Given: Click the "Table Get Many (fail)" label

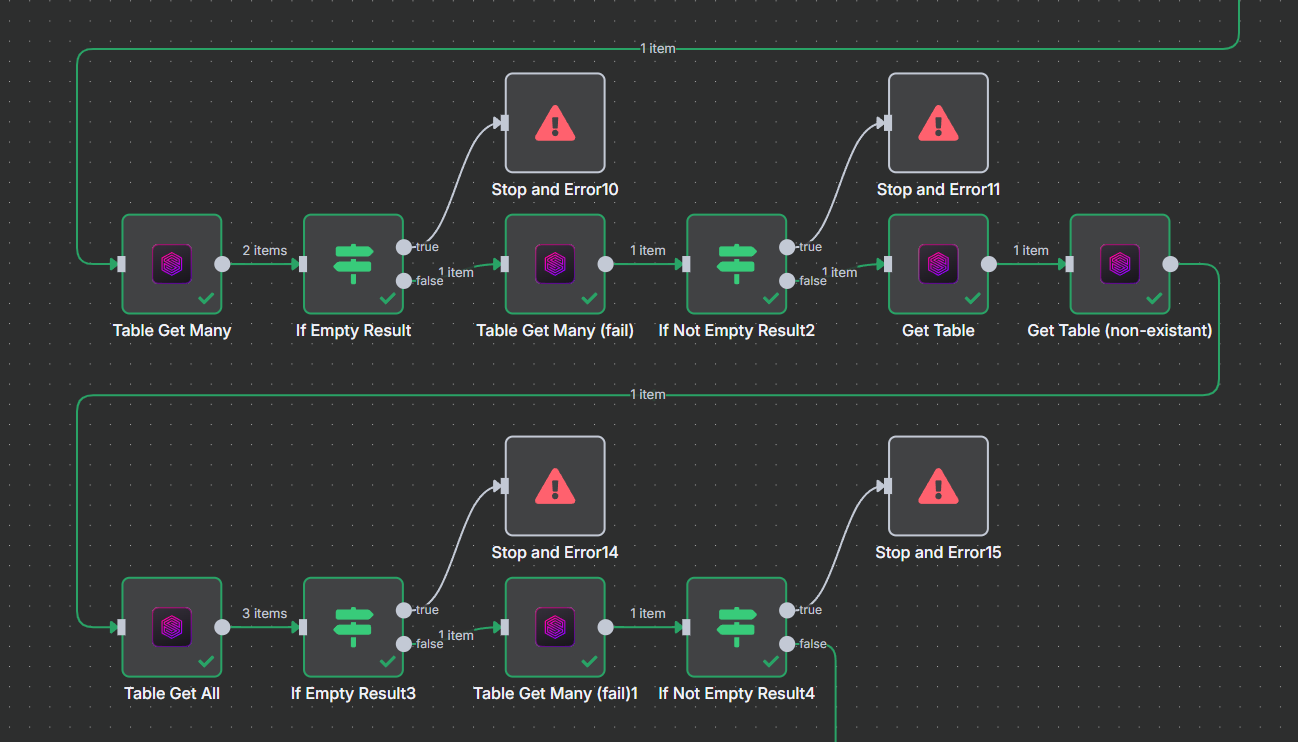Looking at the screenshot, I should coord(555,331).
